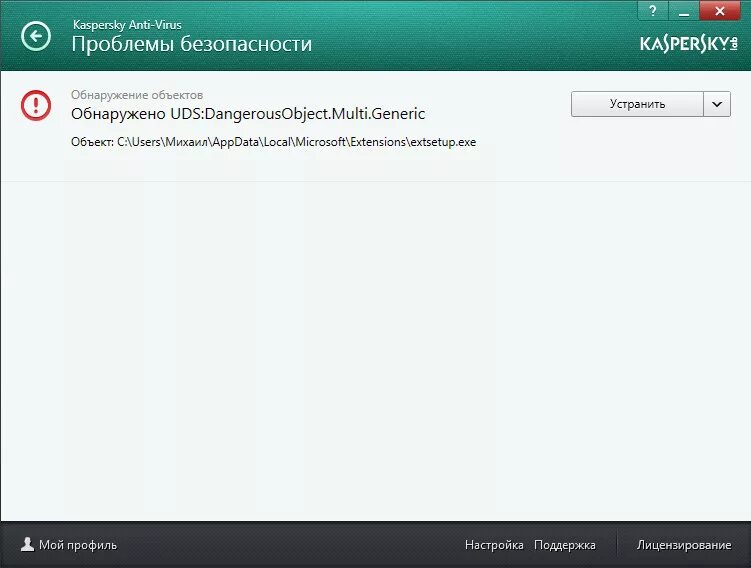Open Мой профиль link
The width and height of the screenshot is (751, 568).
coord(78,545)
